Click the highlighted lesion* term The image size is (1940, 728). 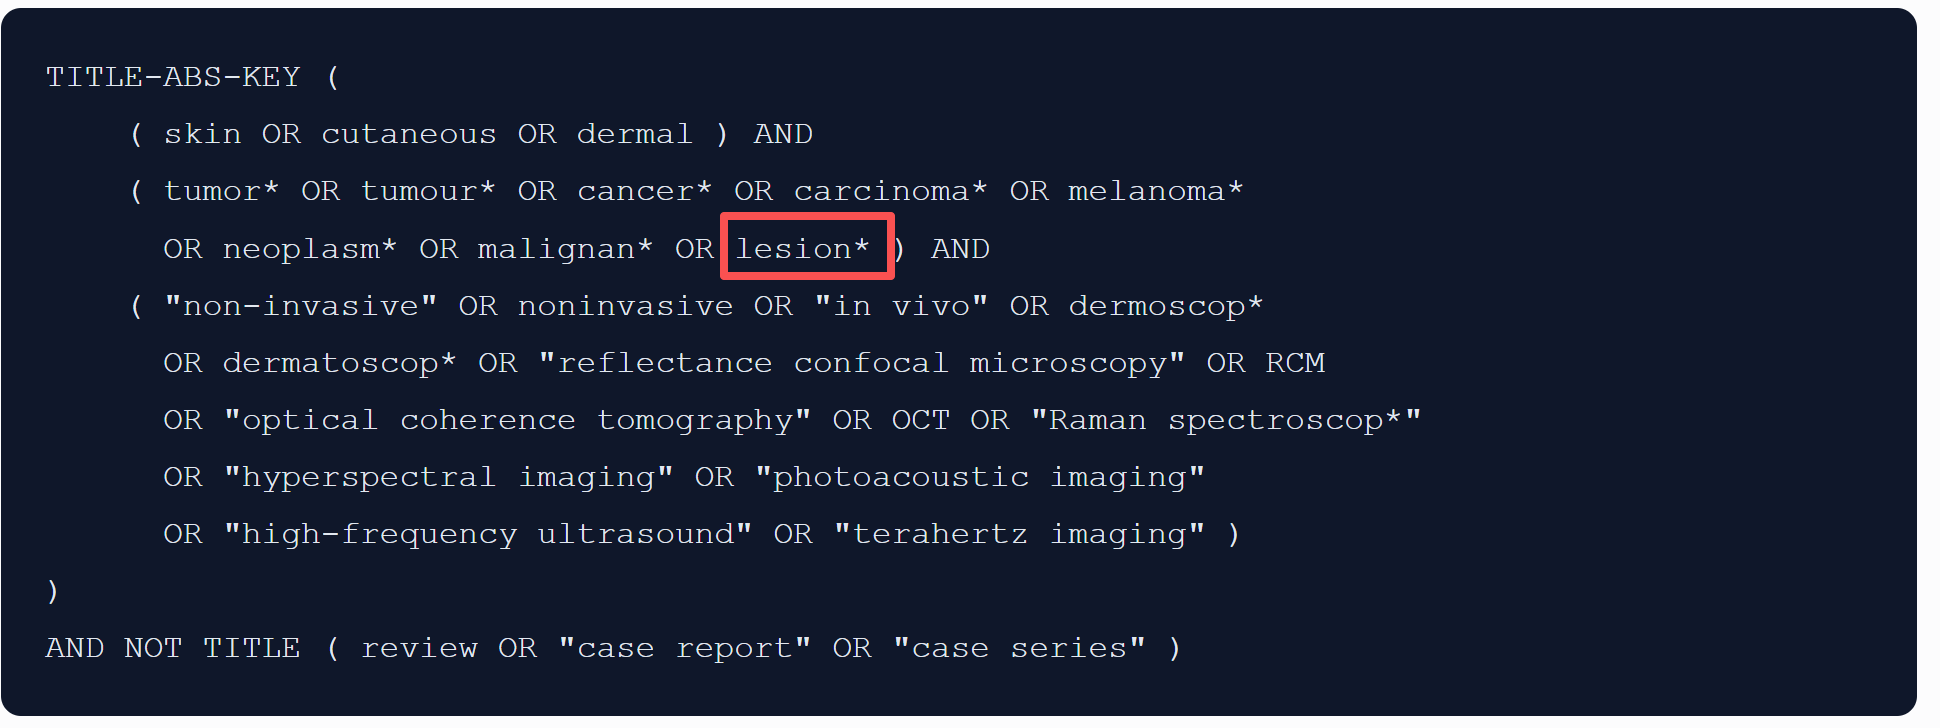coord(804,247)
